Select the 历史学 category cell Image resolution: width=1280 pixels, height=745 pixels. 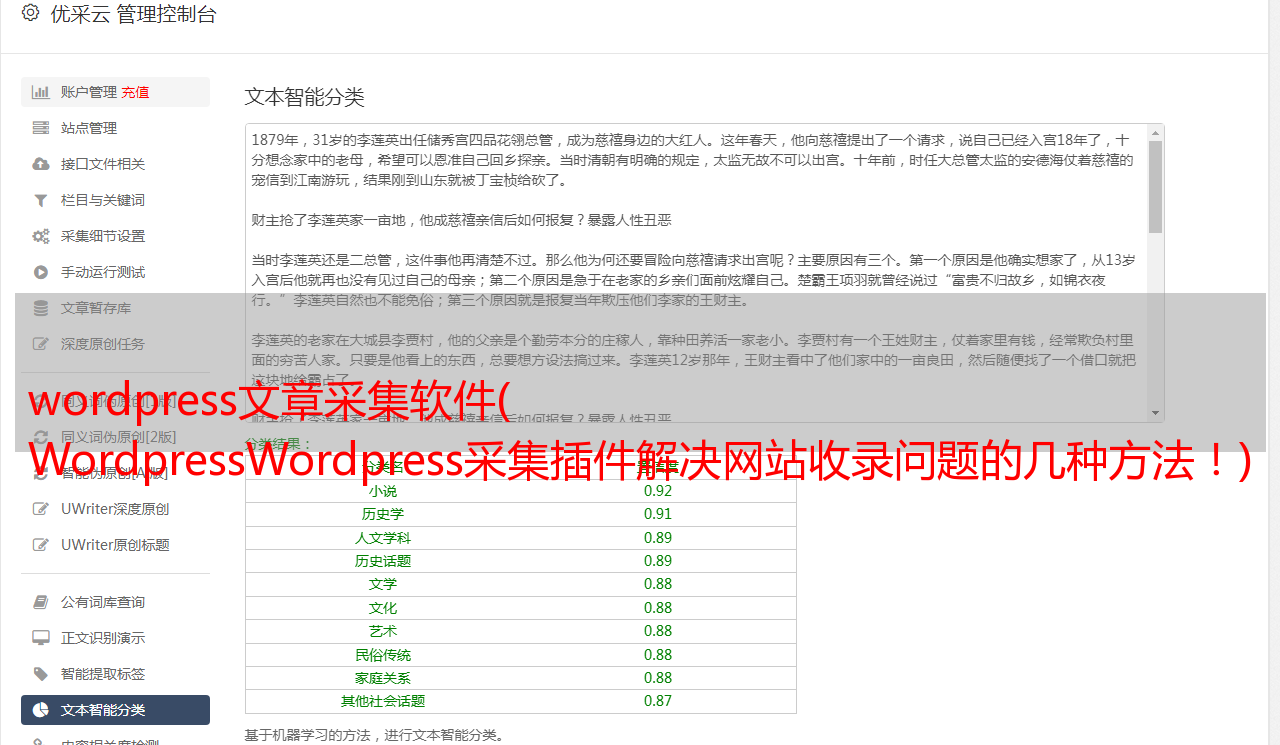point(383,514)
